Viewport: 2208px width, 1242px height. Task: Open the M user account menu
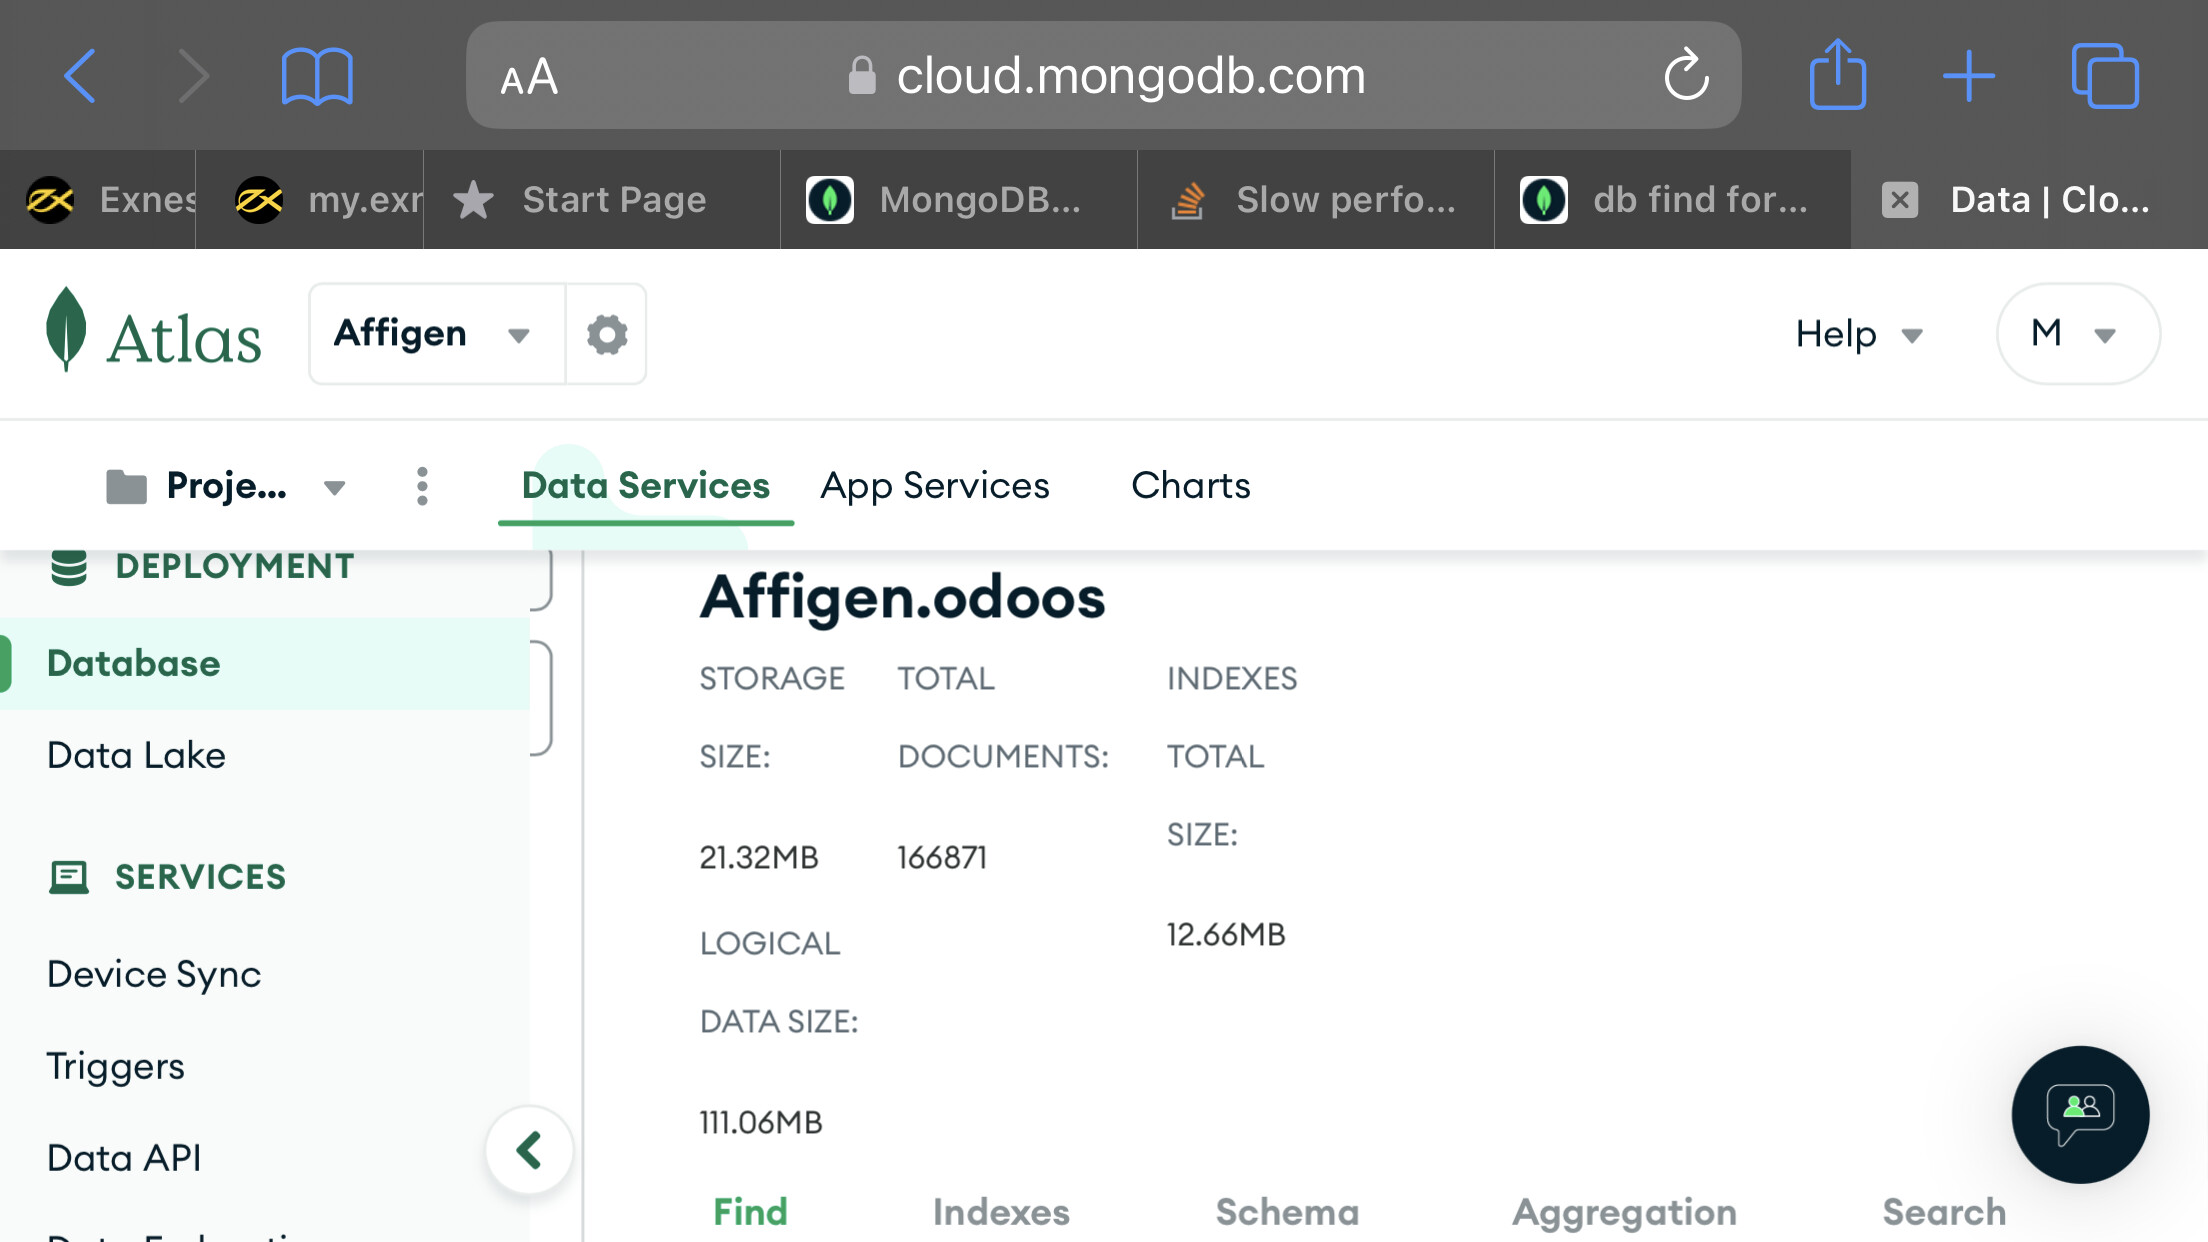pyautogui.click(x=2077, y=334)
